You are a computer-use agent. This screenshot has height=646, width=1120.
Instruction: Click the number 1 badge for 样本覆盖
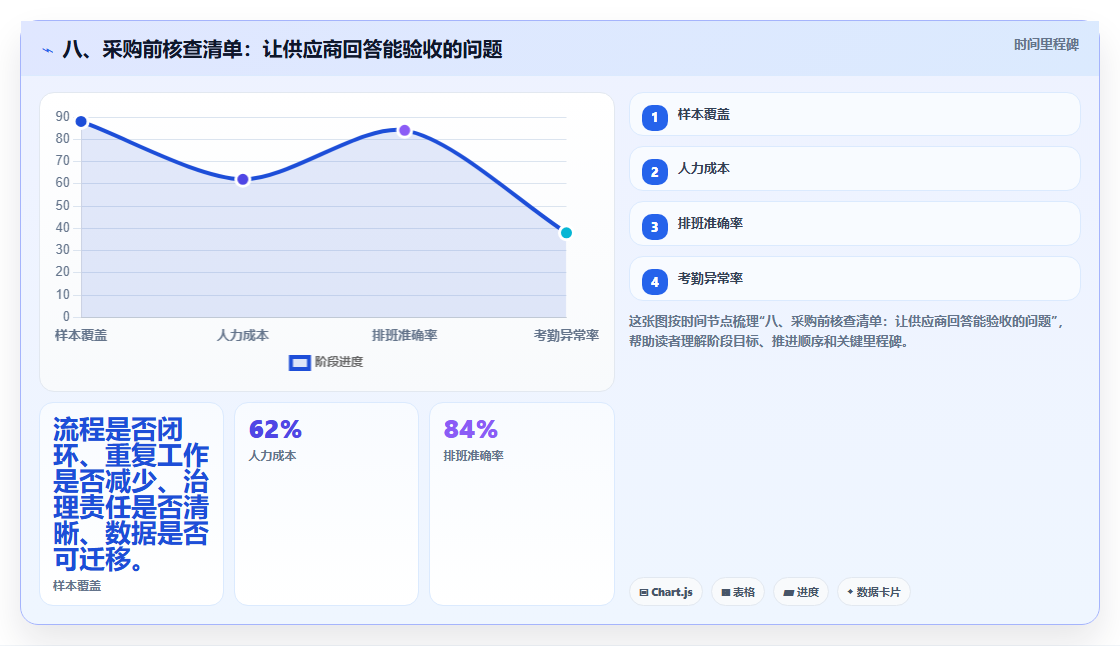(654, 118)
